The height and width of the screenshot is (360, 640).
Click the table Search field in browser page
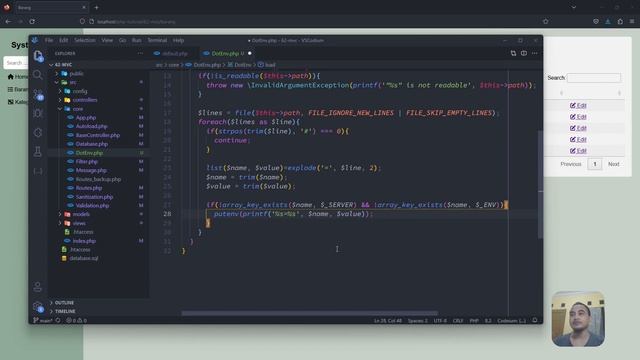click(x=594, y=78)
